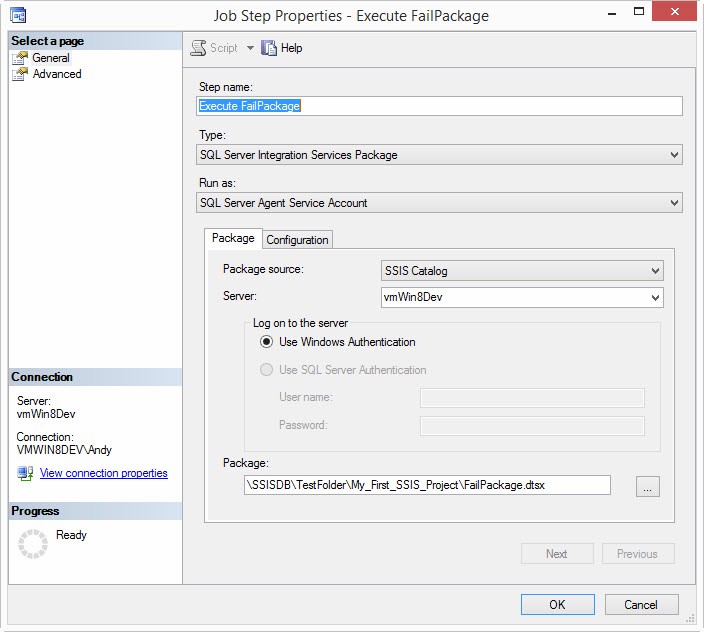Click the connection properties icon
Image resolution: width=704 pixels, height=632 pixels.
point(25,473)
